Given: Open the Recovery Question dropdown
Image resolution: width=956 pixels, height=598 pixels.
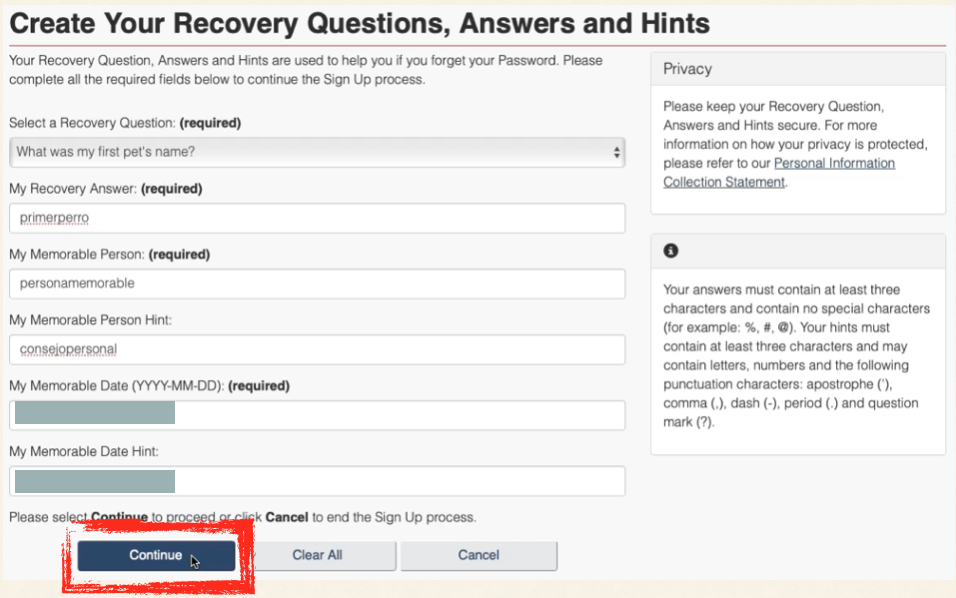Looking at the screenshot, I should click(x=317, y=152).
